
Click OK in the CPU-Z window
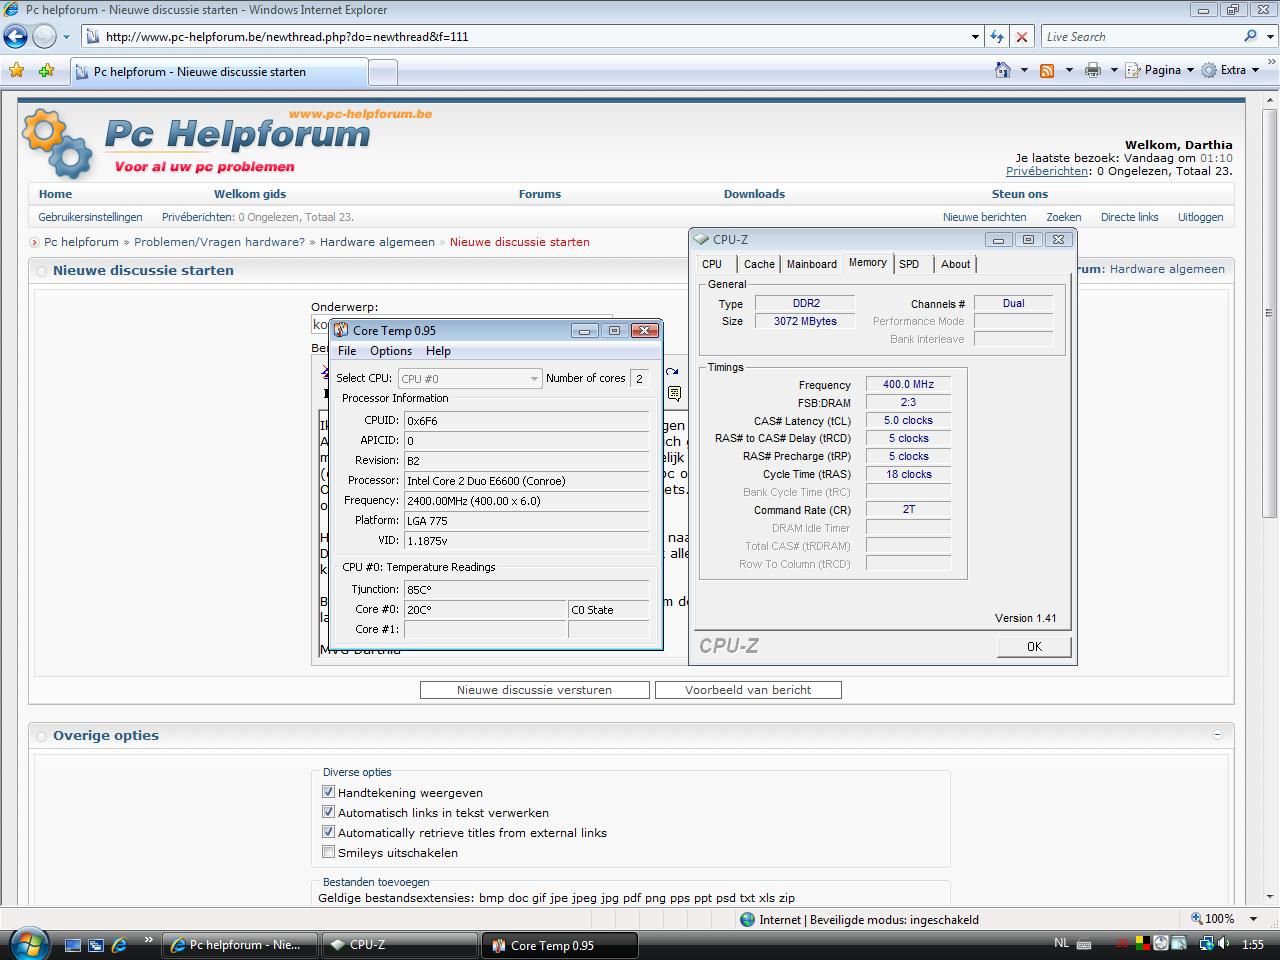pos(1034,647)
